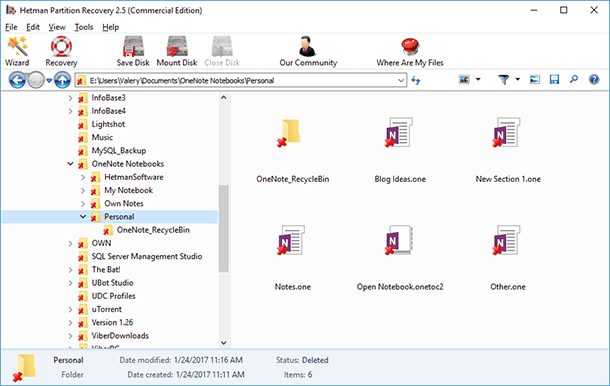Image resolution: width=610 pixels, height=386 pixels.
Task: Click tree scrollbar down arrow
Action: point(224,343)
